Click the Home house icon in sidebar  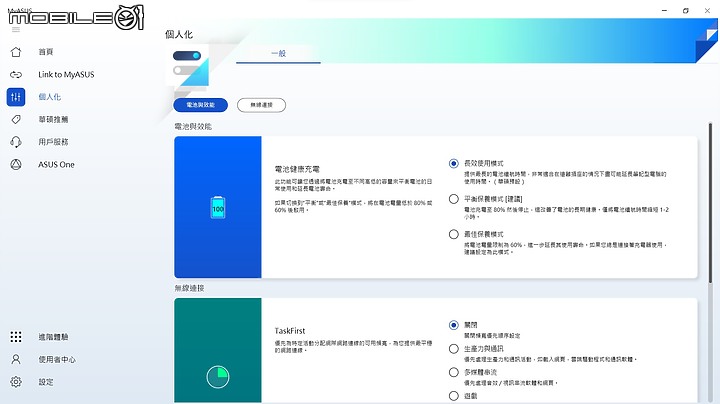click(16, 52)
